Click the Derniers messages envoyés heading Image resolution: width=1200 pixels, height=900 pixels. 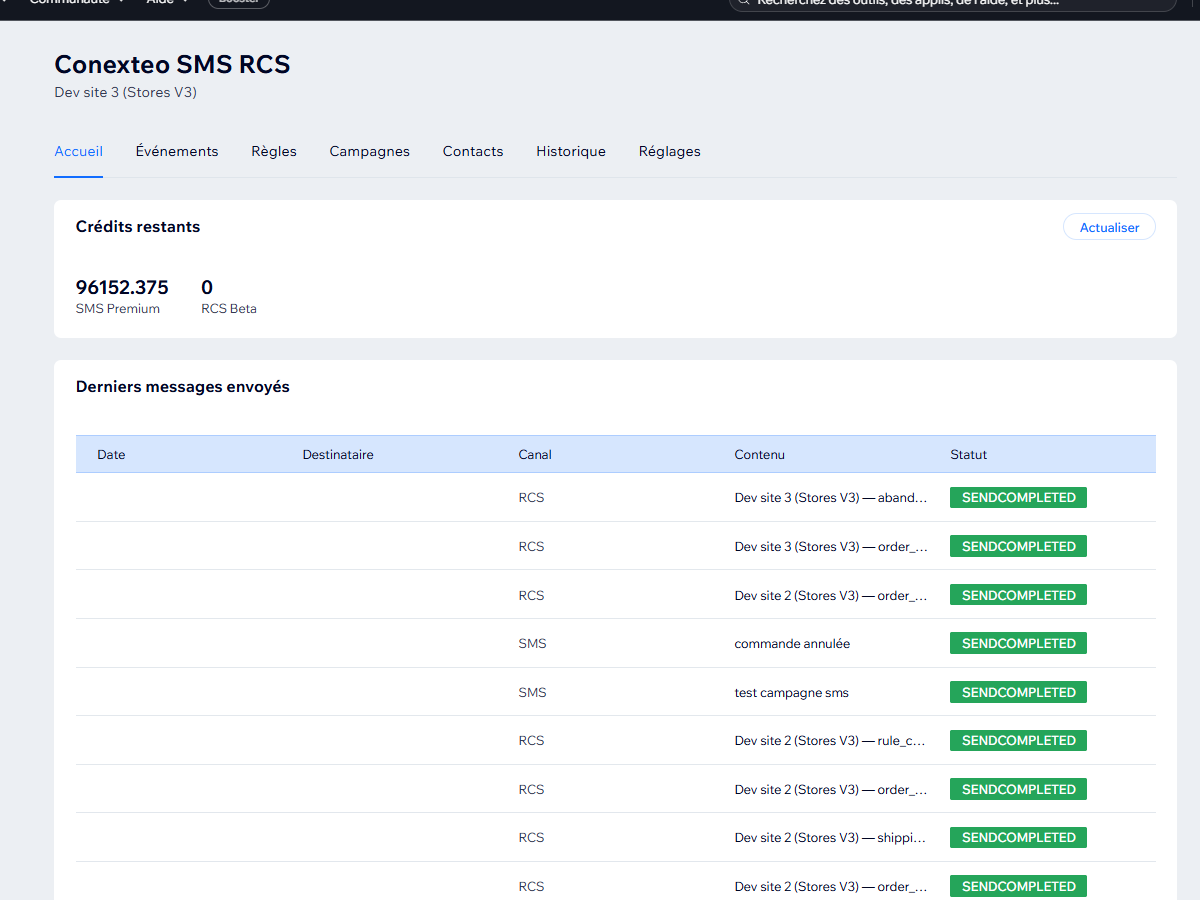click(183, 387)
